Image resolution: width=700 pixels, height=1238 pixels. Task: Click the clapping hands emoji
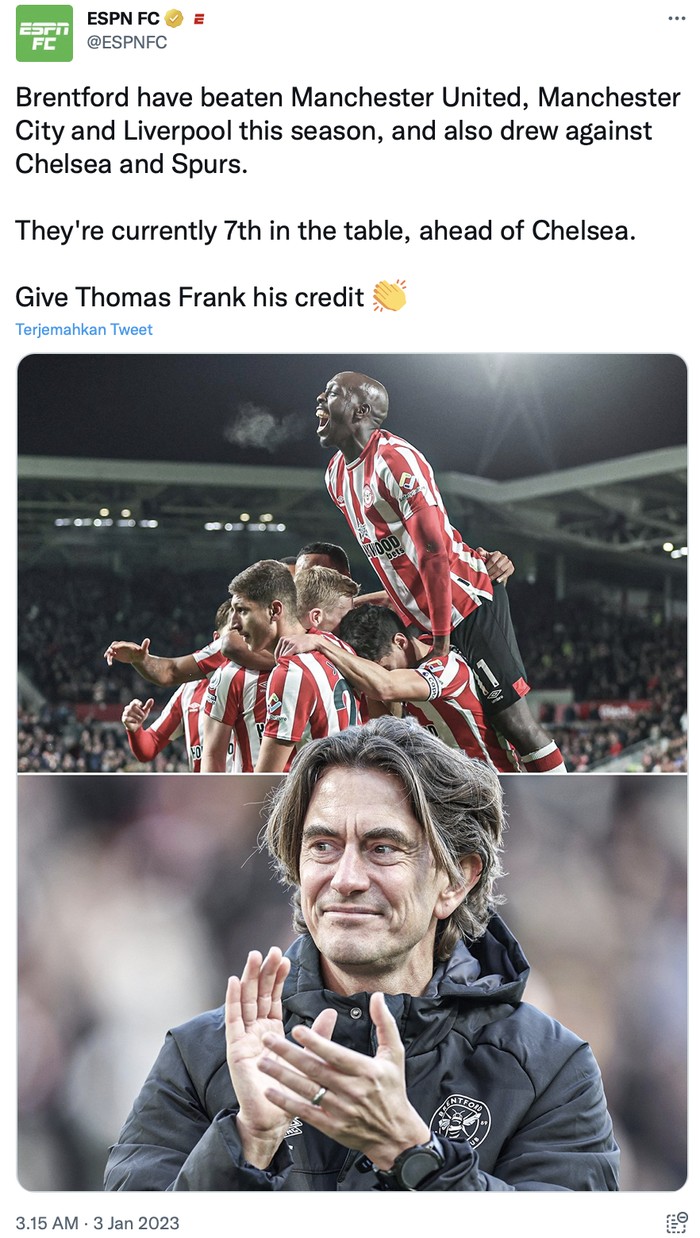coord(389,296)
